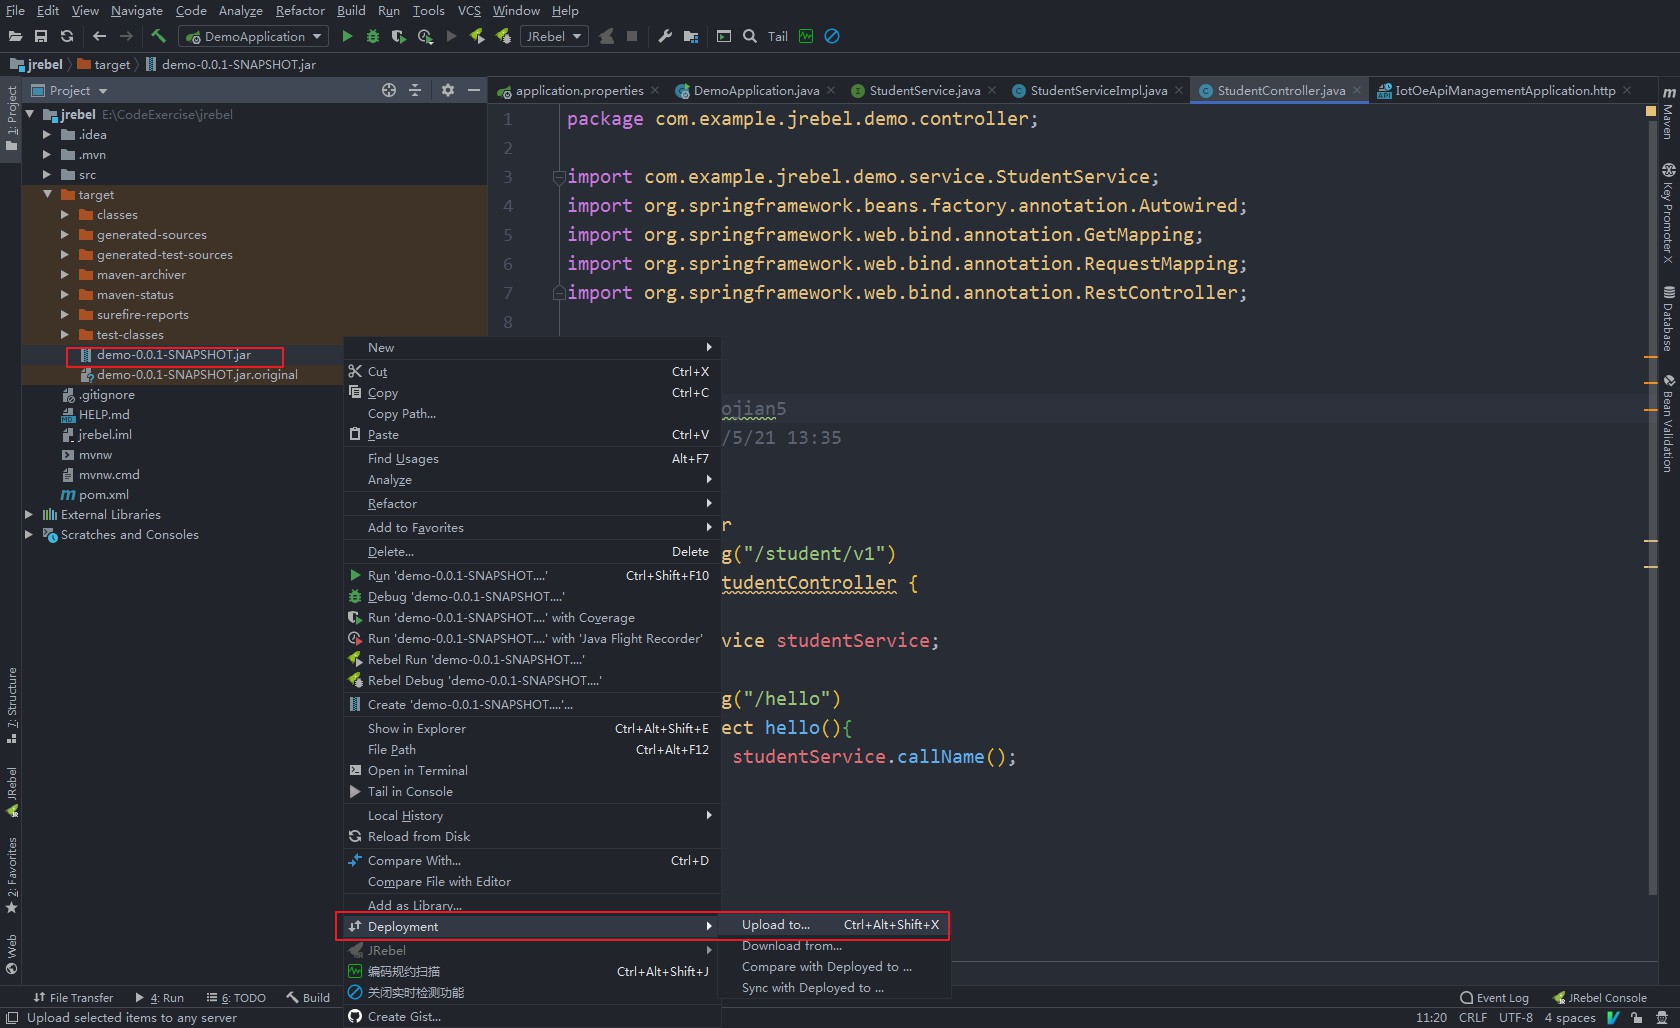Switch to the StudentServiceImpl.java tab
This screenshot has width=1680, height=1028.
1098,90
